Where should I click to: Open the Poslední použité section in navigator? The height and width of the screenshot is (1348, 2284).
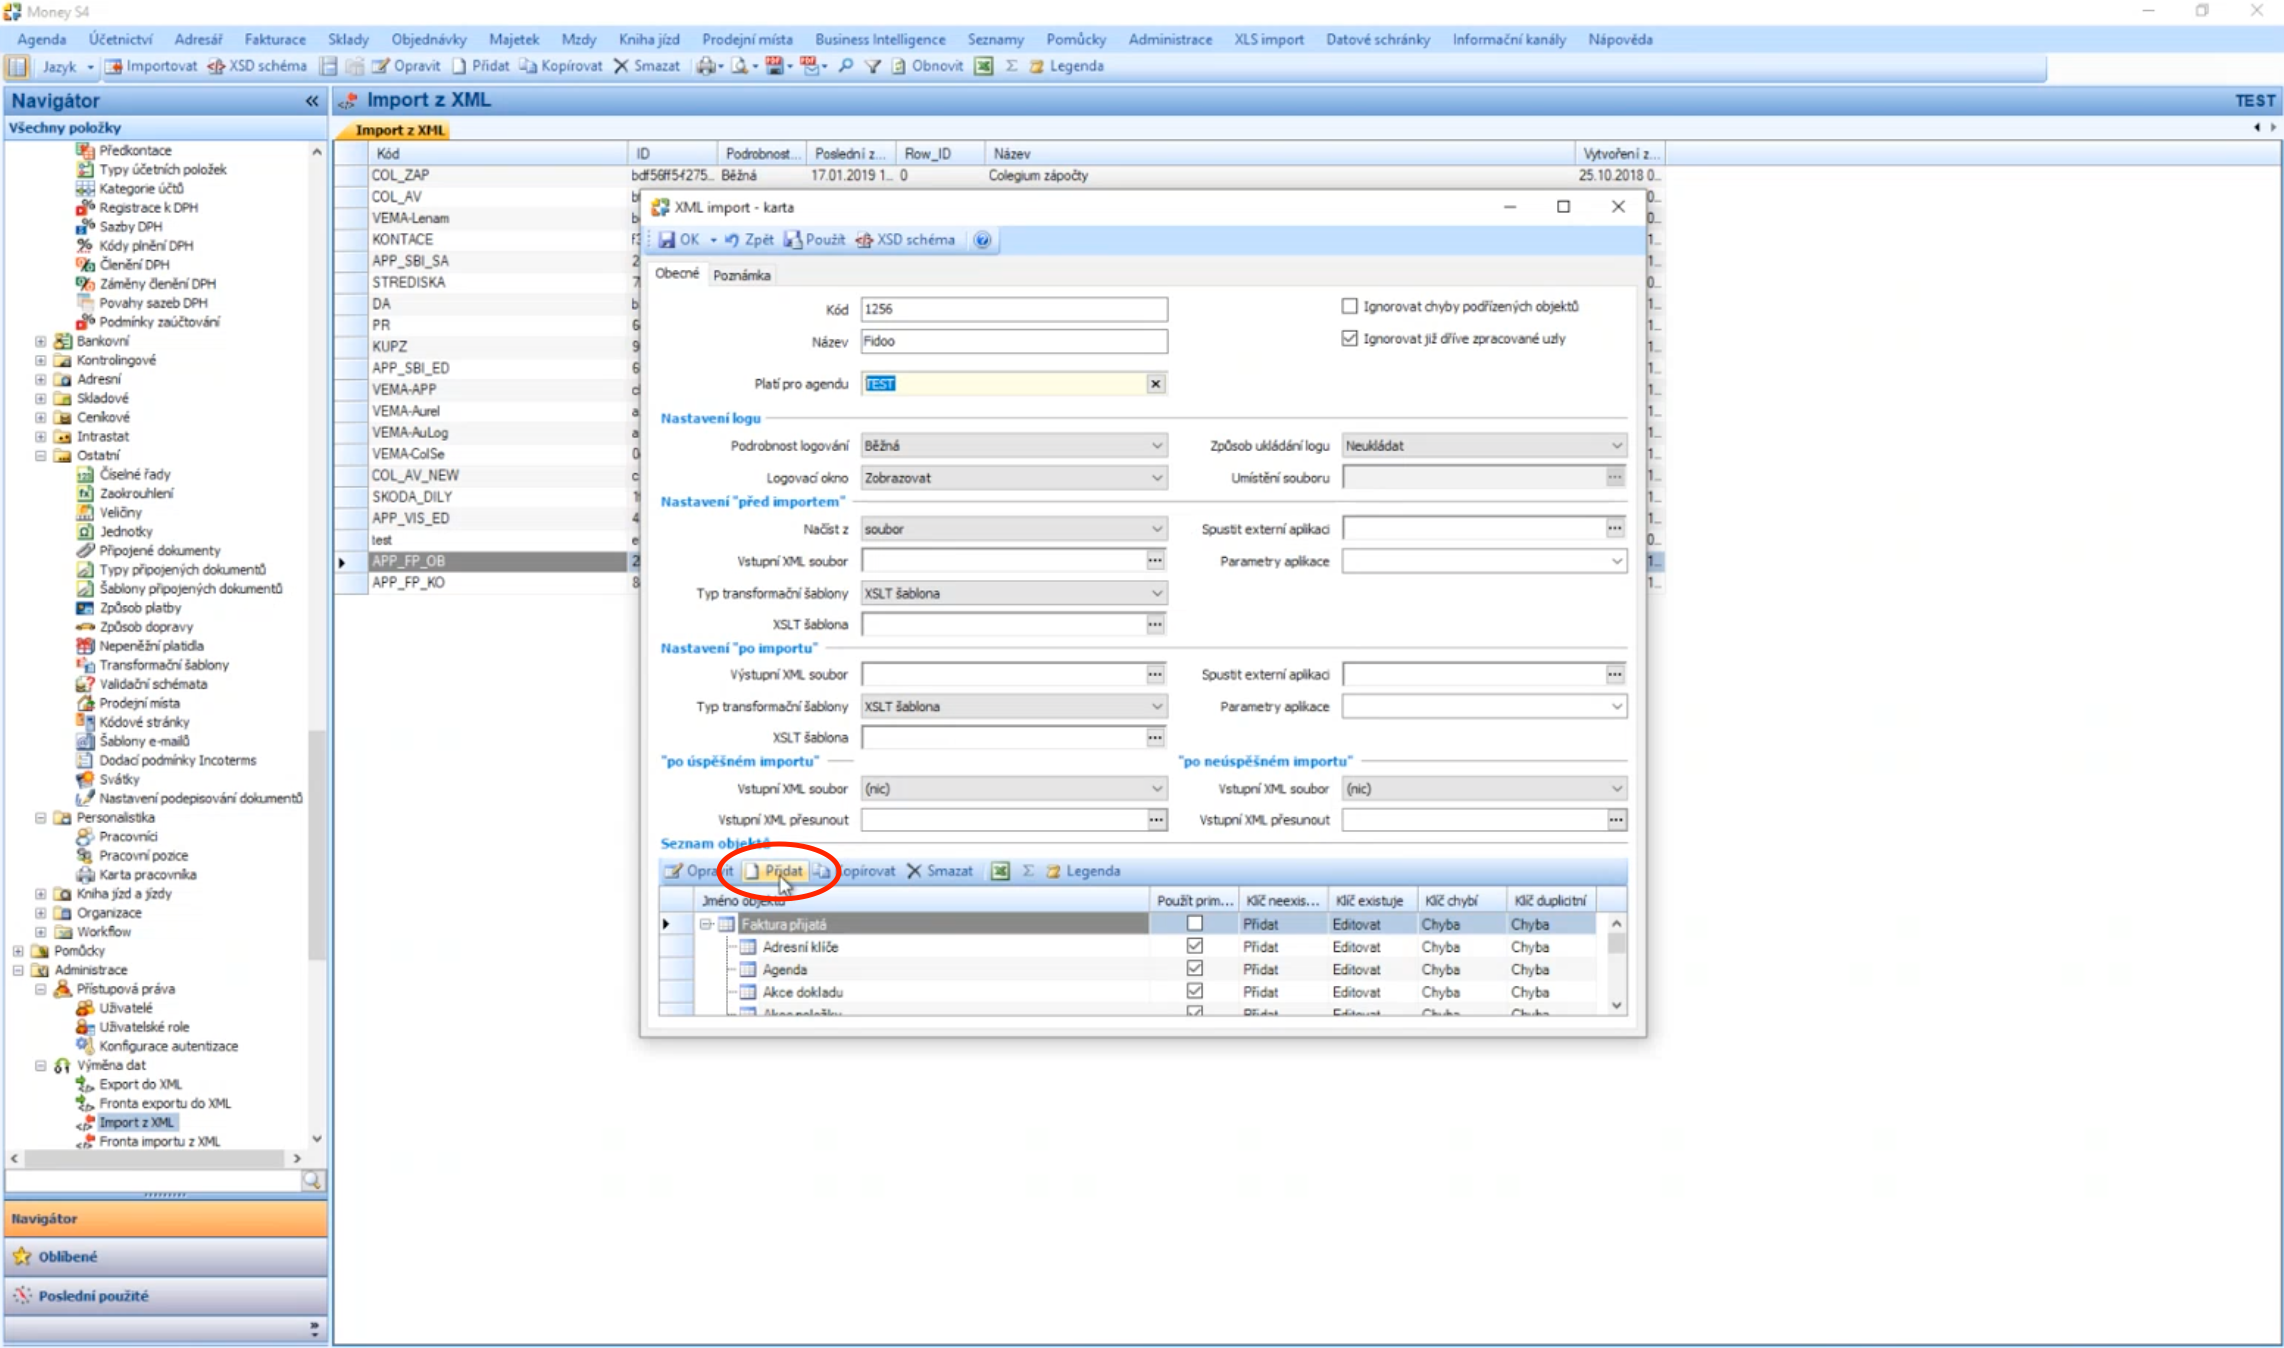coord(165,1296)
